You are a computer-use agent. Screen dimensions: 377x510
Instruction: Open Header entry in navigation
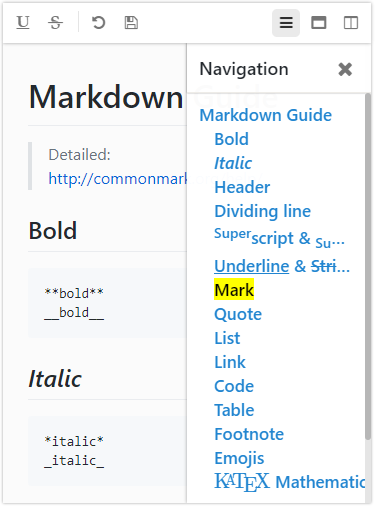[242, 187]
